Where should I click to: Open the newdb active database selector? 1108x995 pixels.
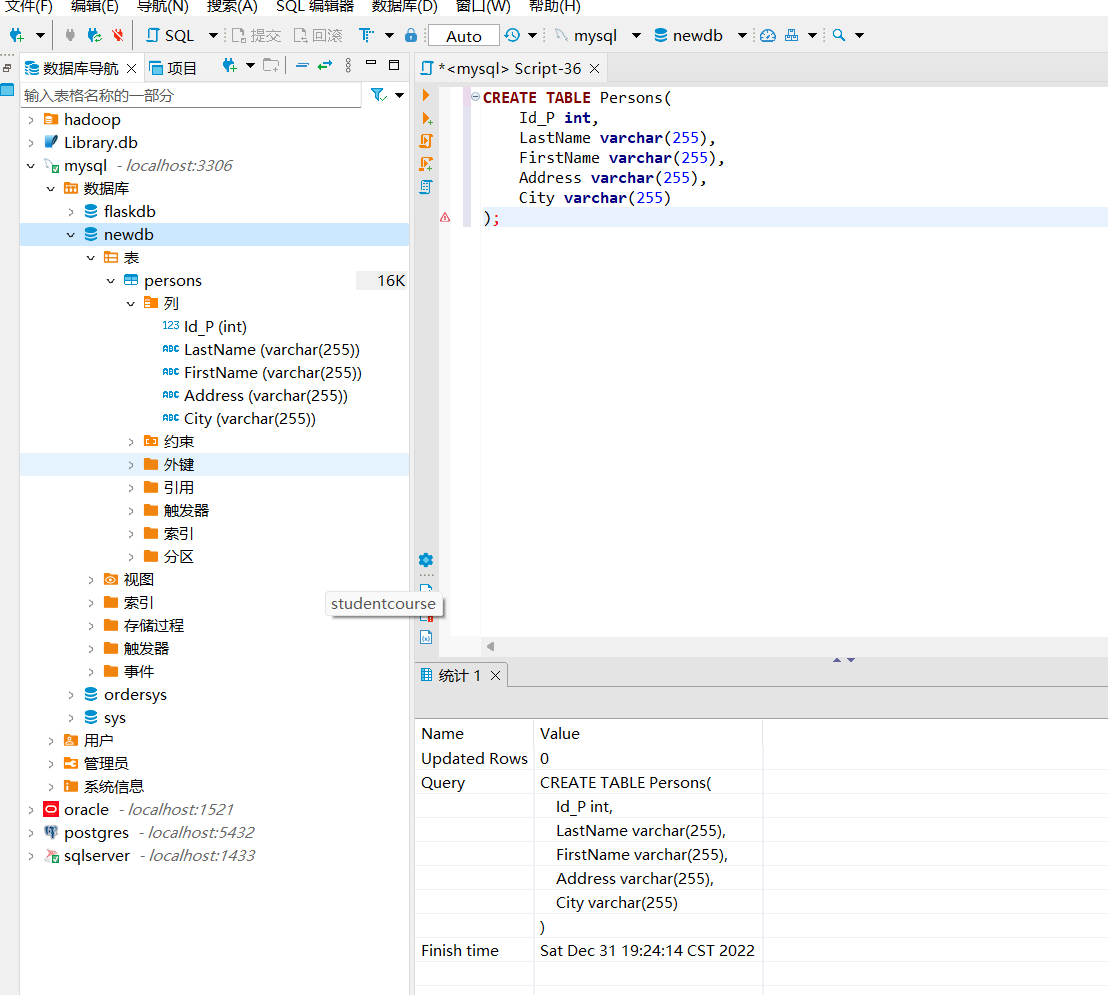coord(699,35)
